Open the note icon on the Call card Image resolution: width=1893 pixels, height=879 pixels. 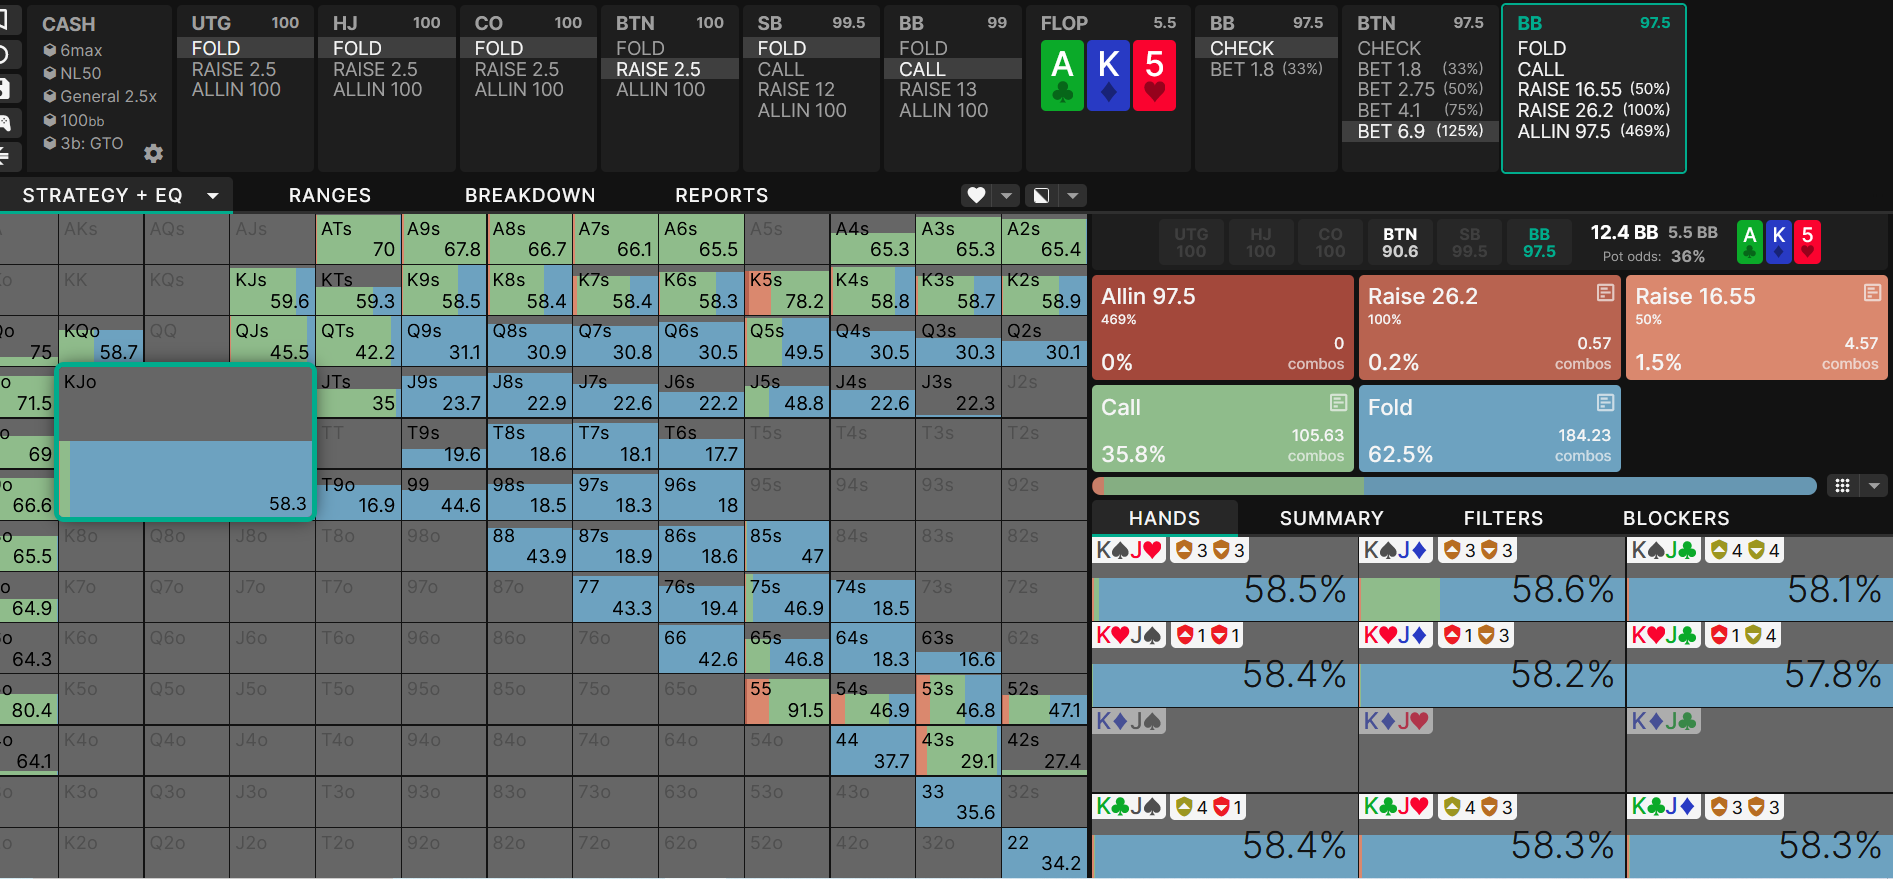(1338, 402)
